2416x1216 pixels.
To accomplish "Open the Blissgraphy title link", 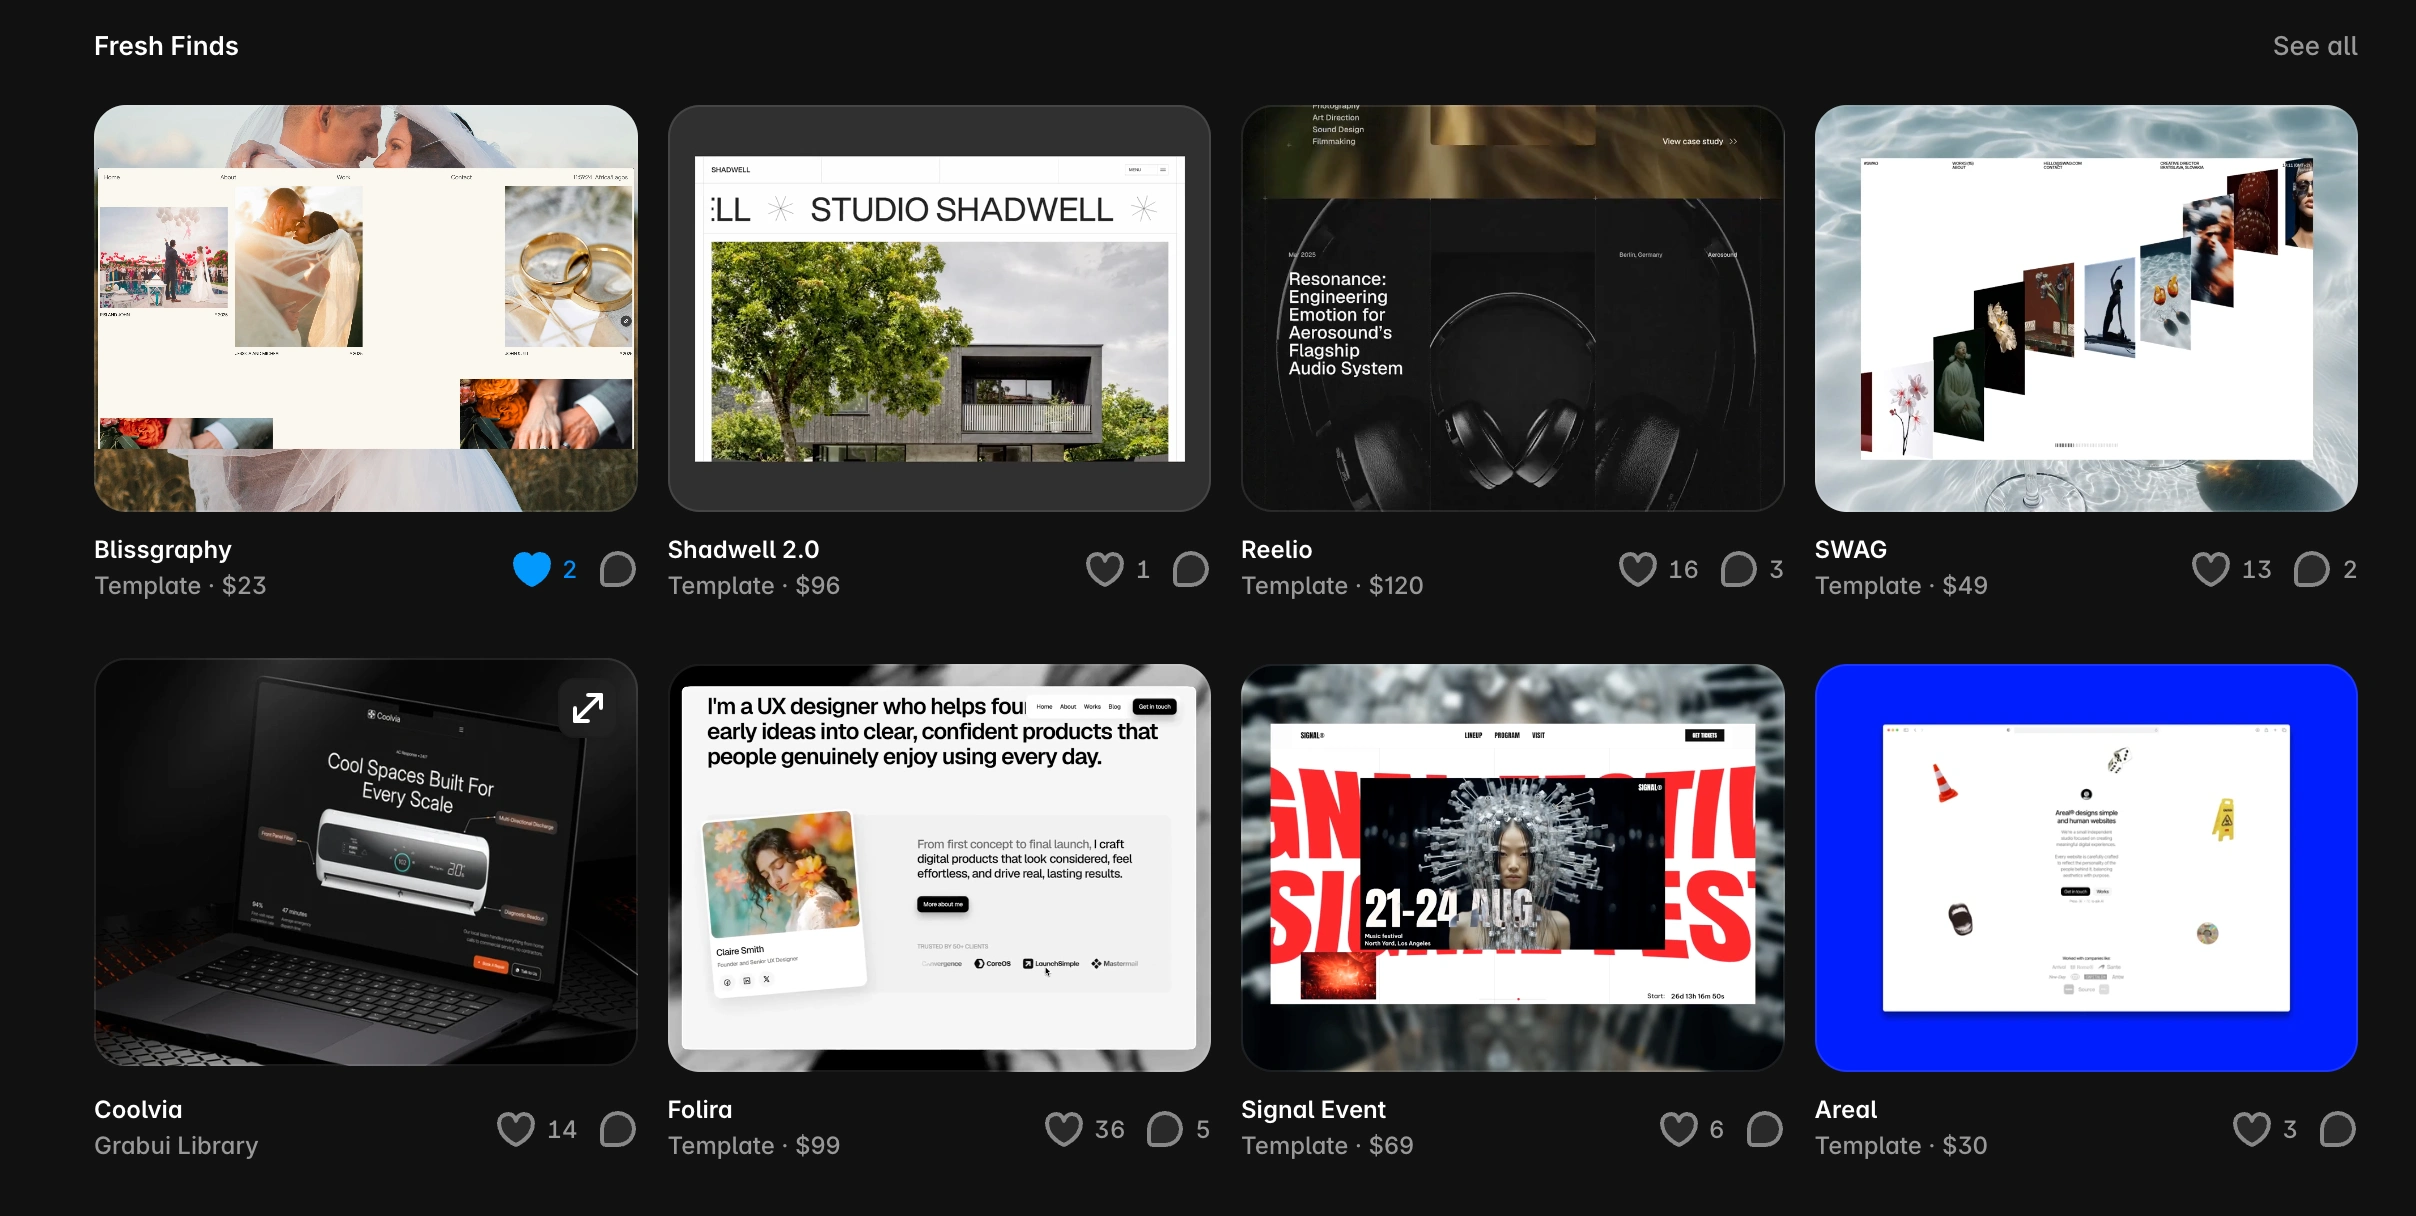I will pyautogui.click(x=163, y=550).
